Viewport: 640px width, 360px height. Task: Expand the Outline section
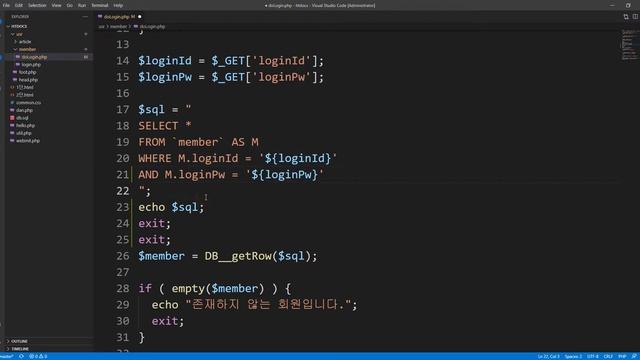19,341
